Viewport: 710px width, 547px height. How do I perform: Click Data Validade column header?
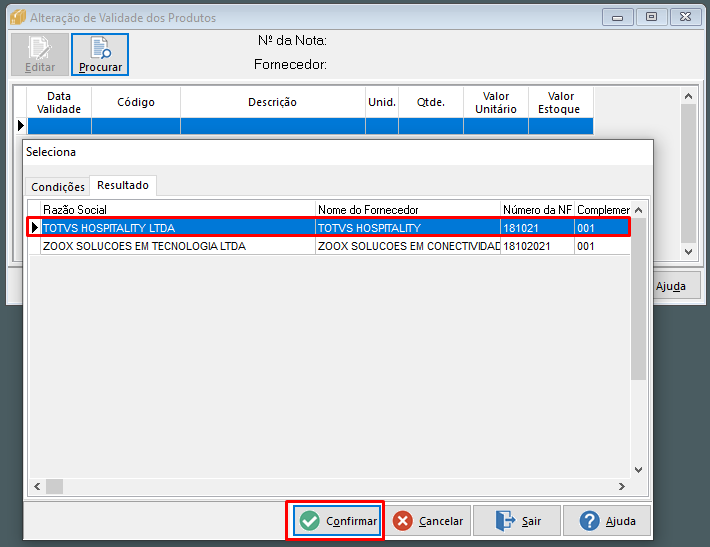59,102
